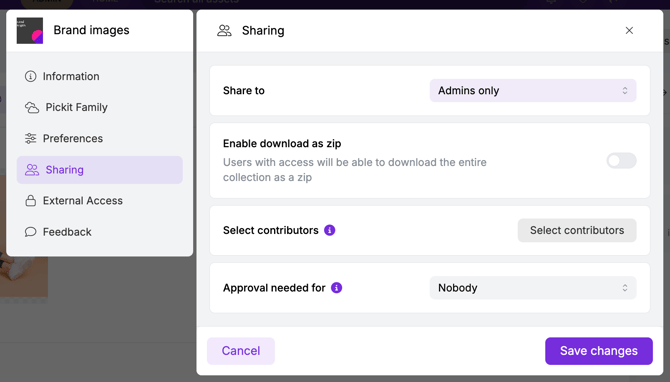Open the External Access section

(100, 201)
